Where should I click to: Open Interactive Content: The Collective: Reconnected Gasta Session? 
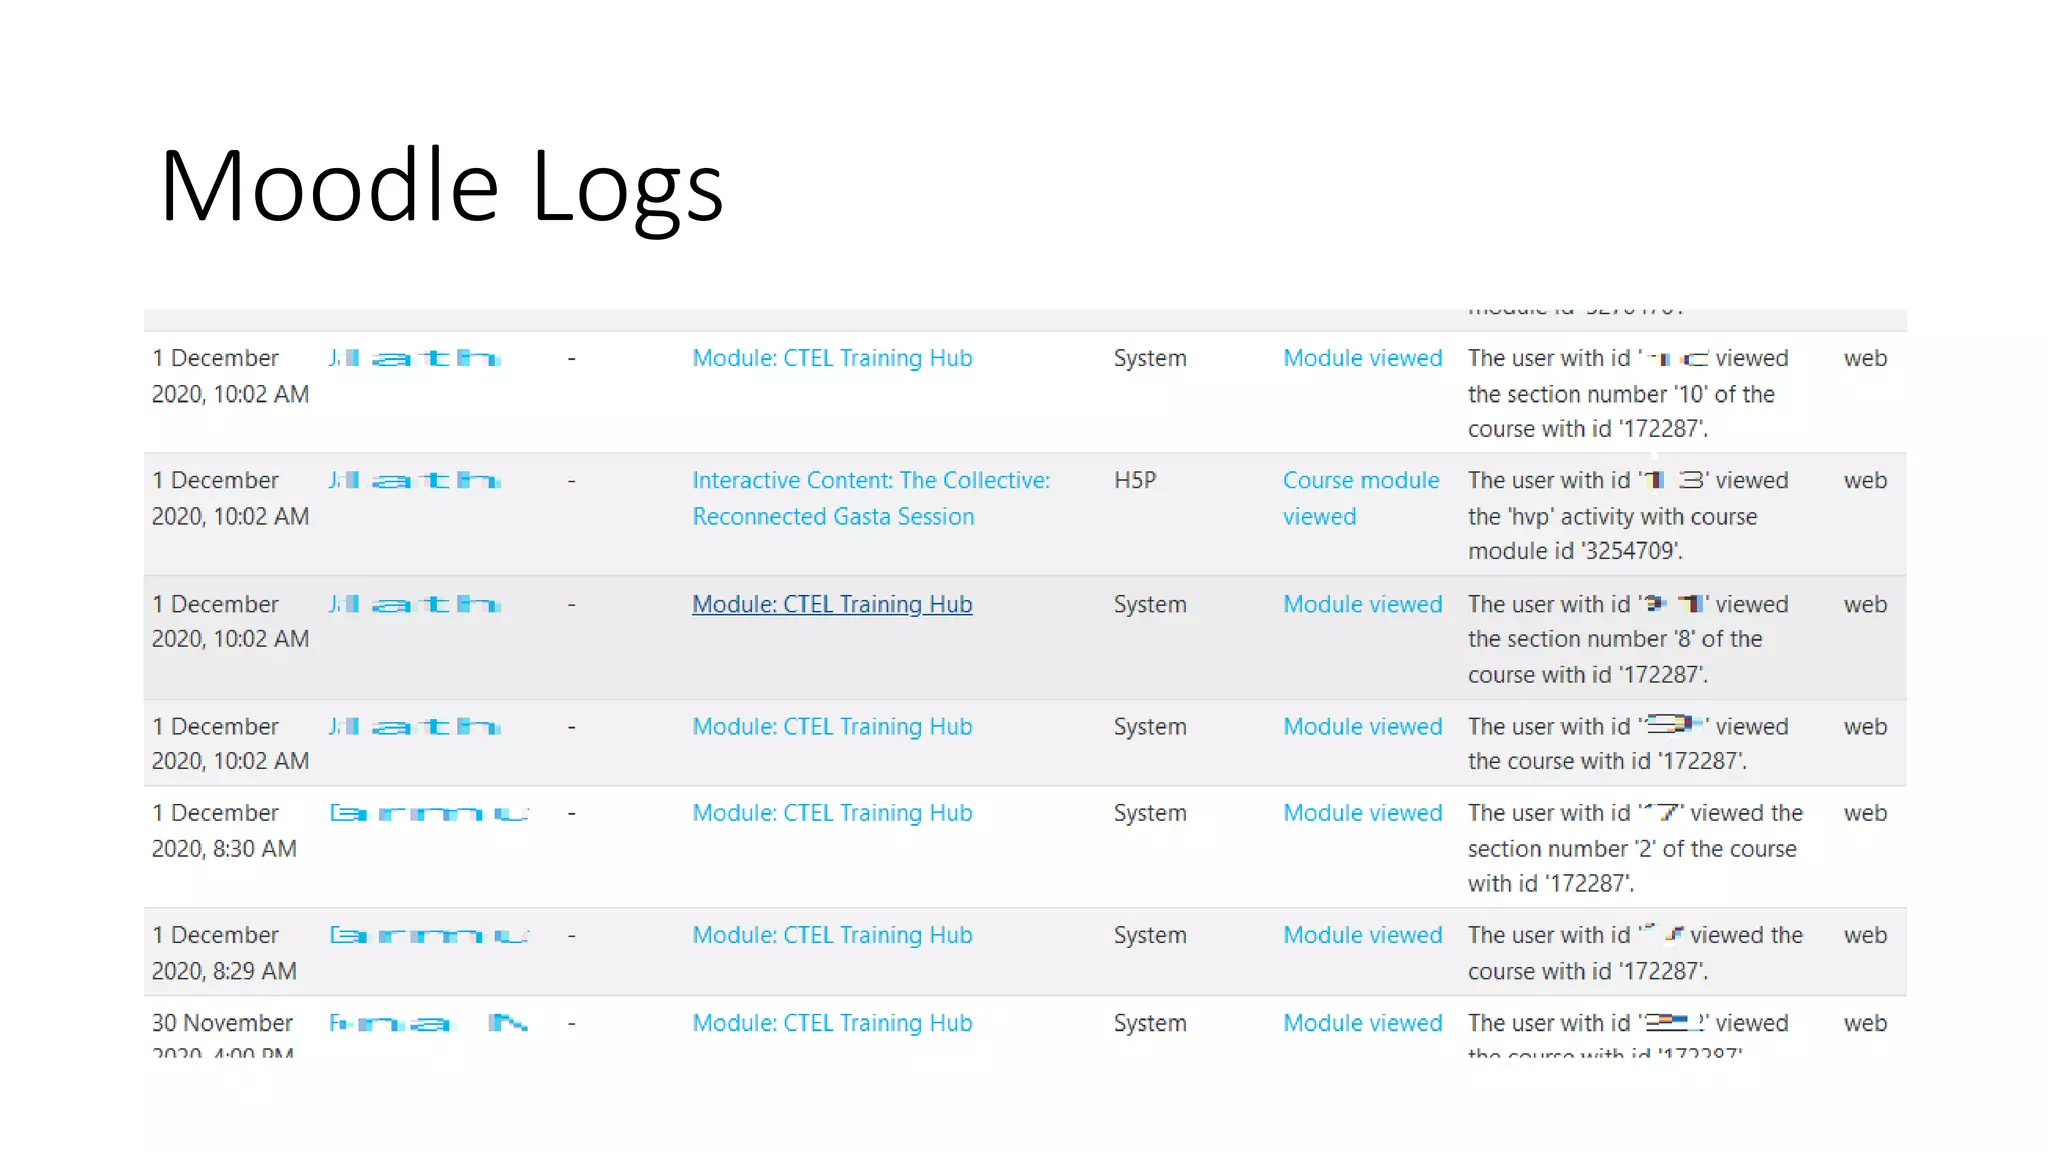pos(871,498)
